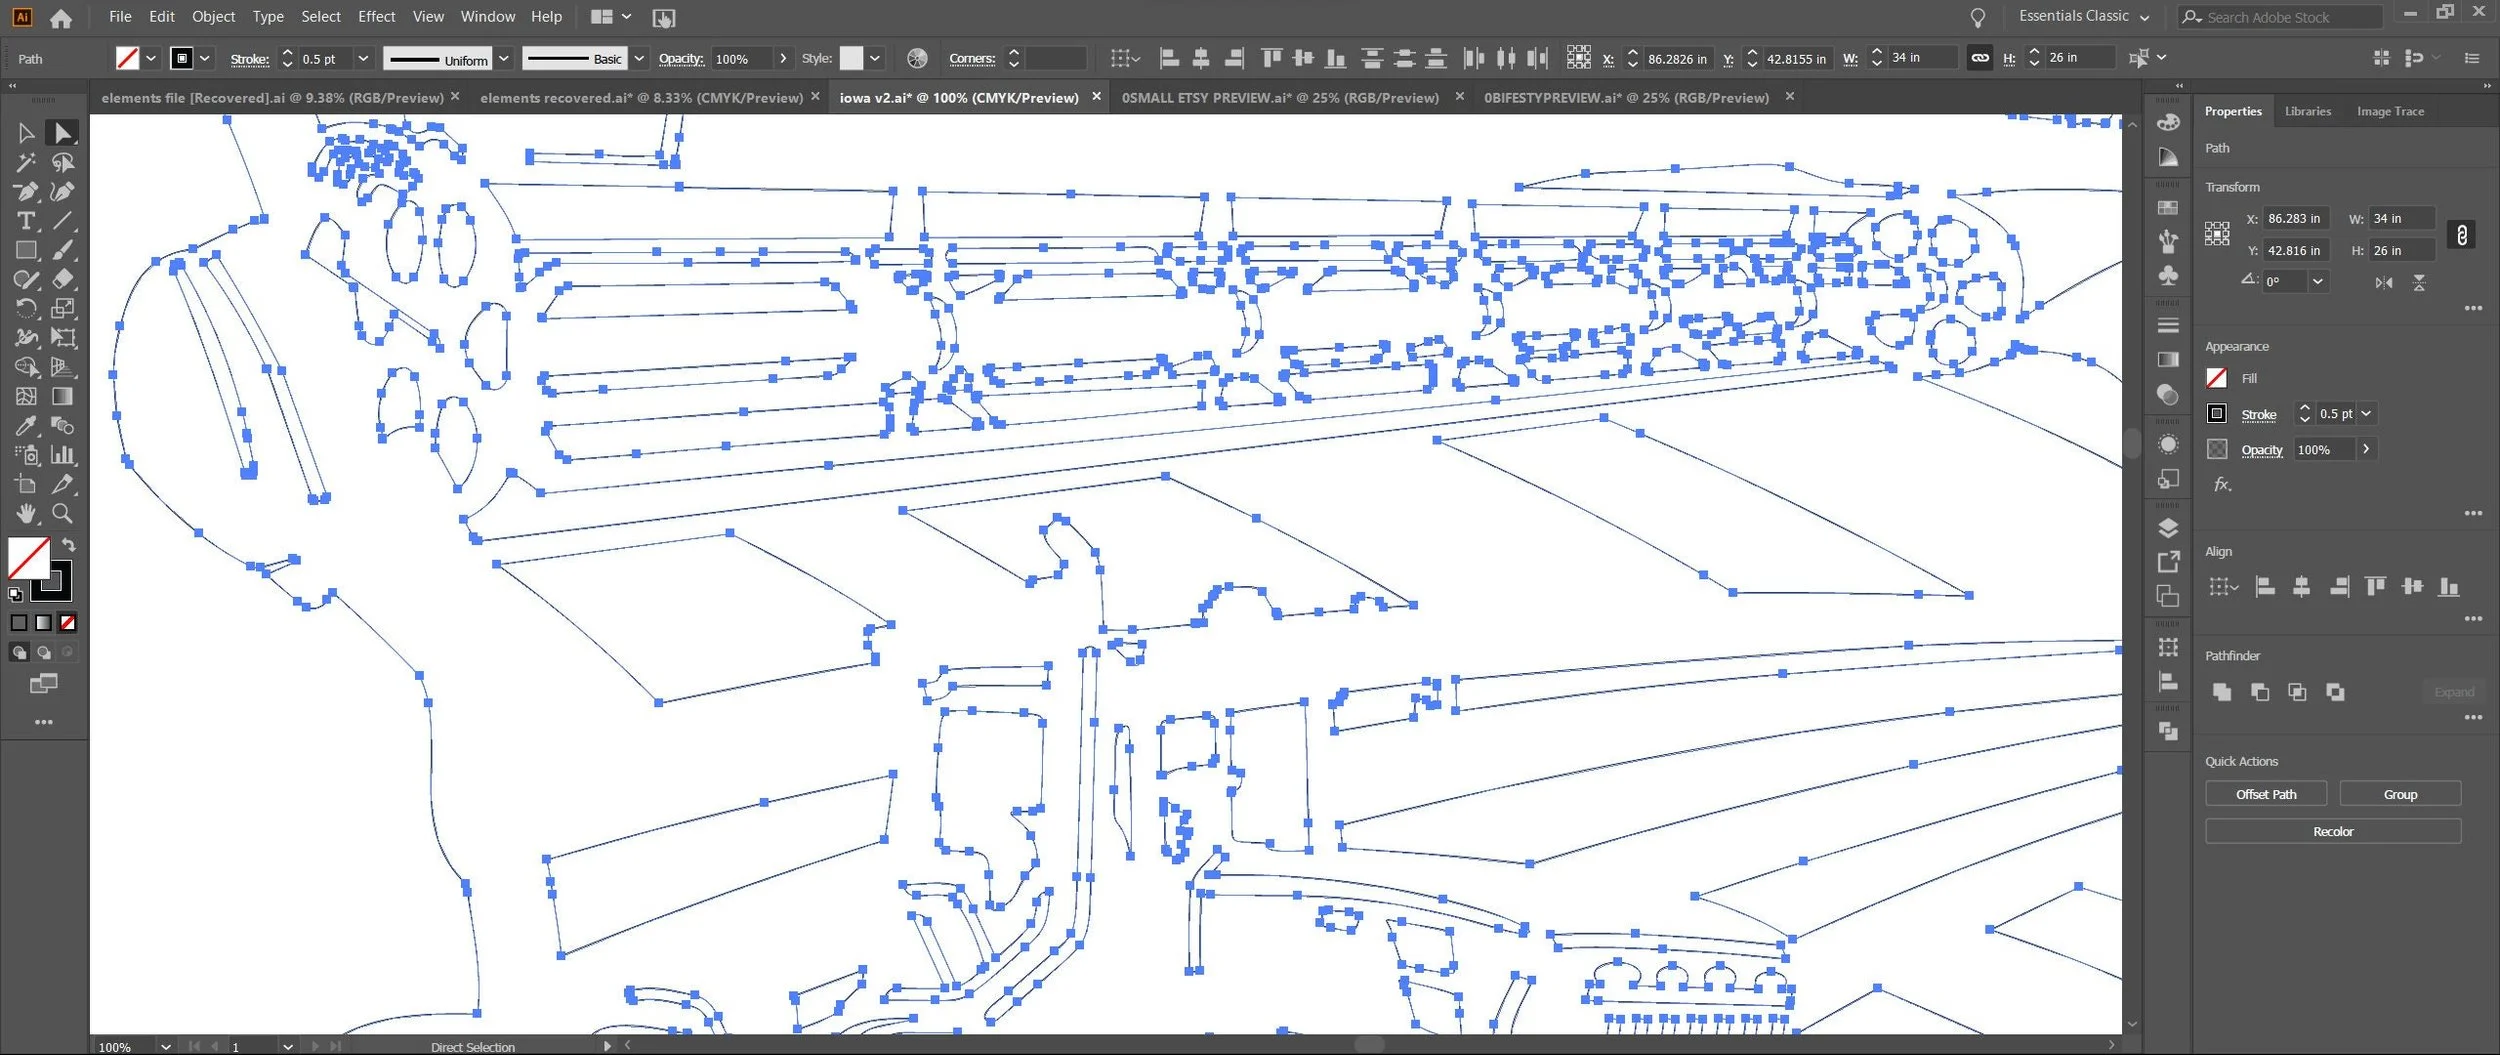The height and width of the screenshot is (1055, 2500).
Task: Select the Rectangle tool
Action: 26,250
